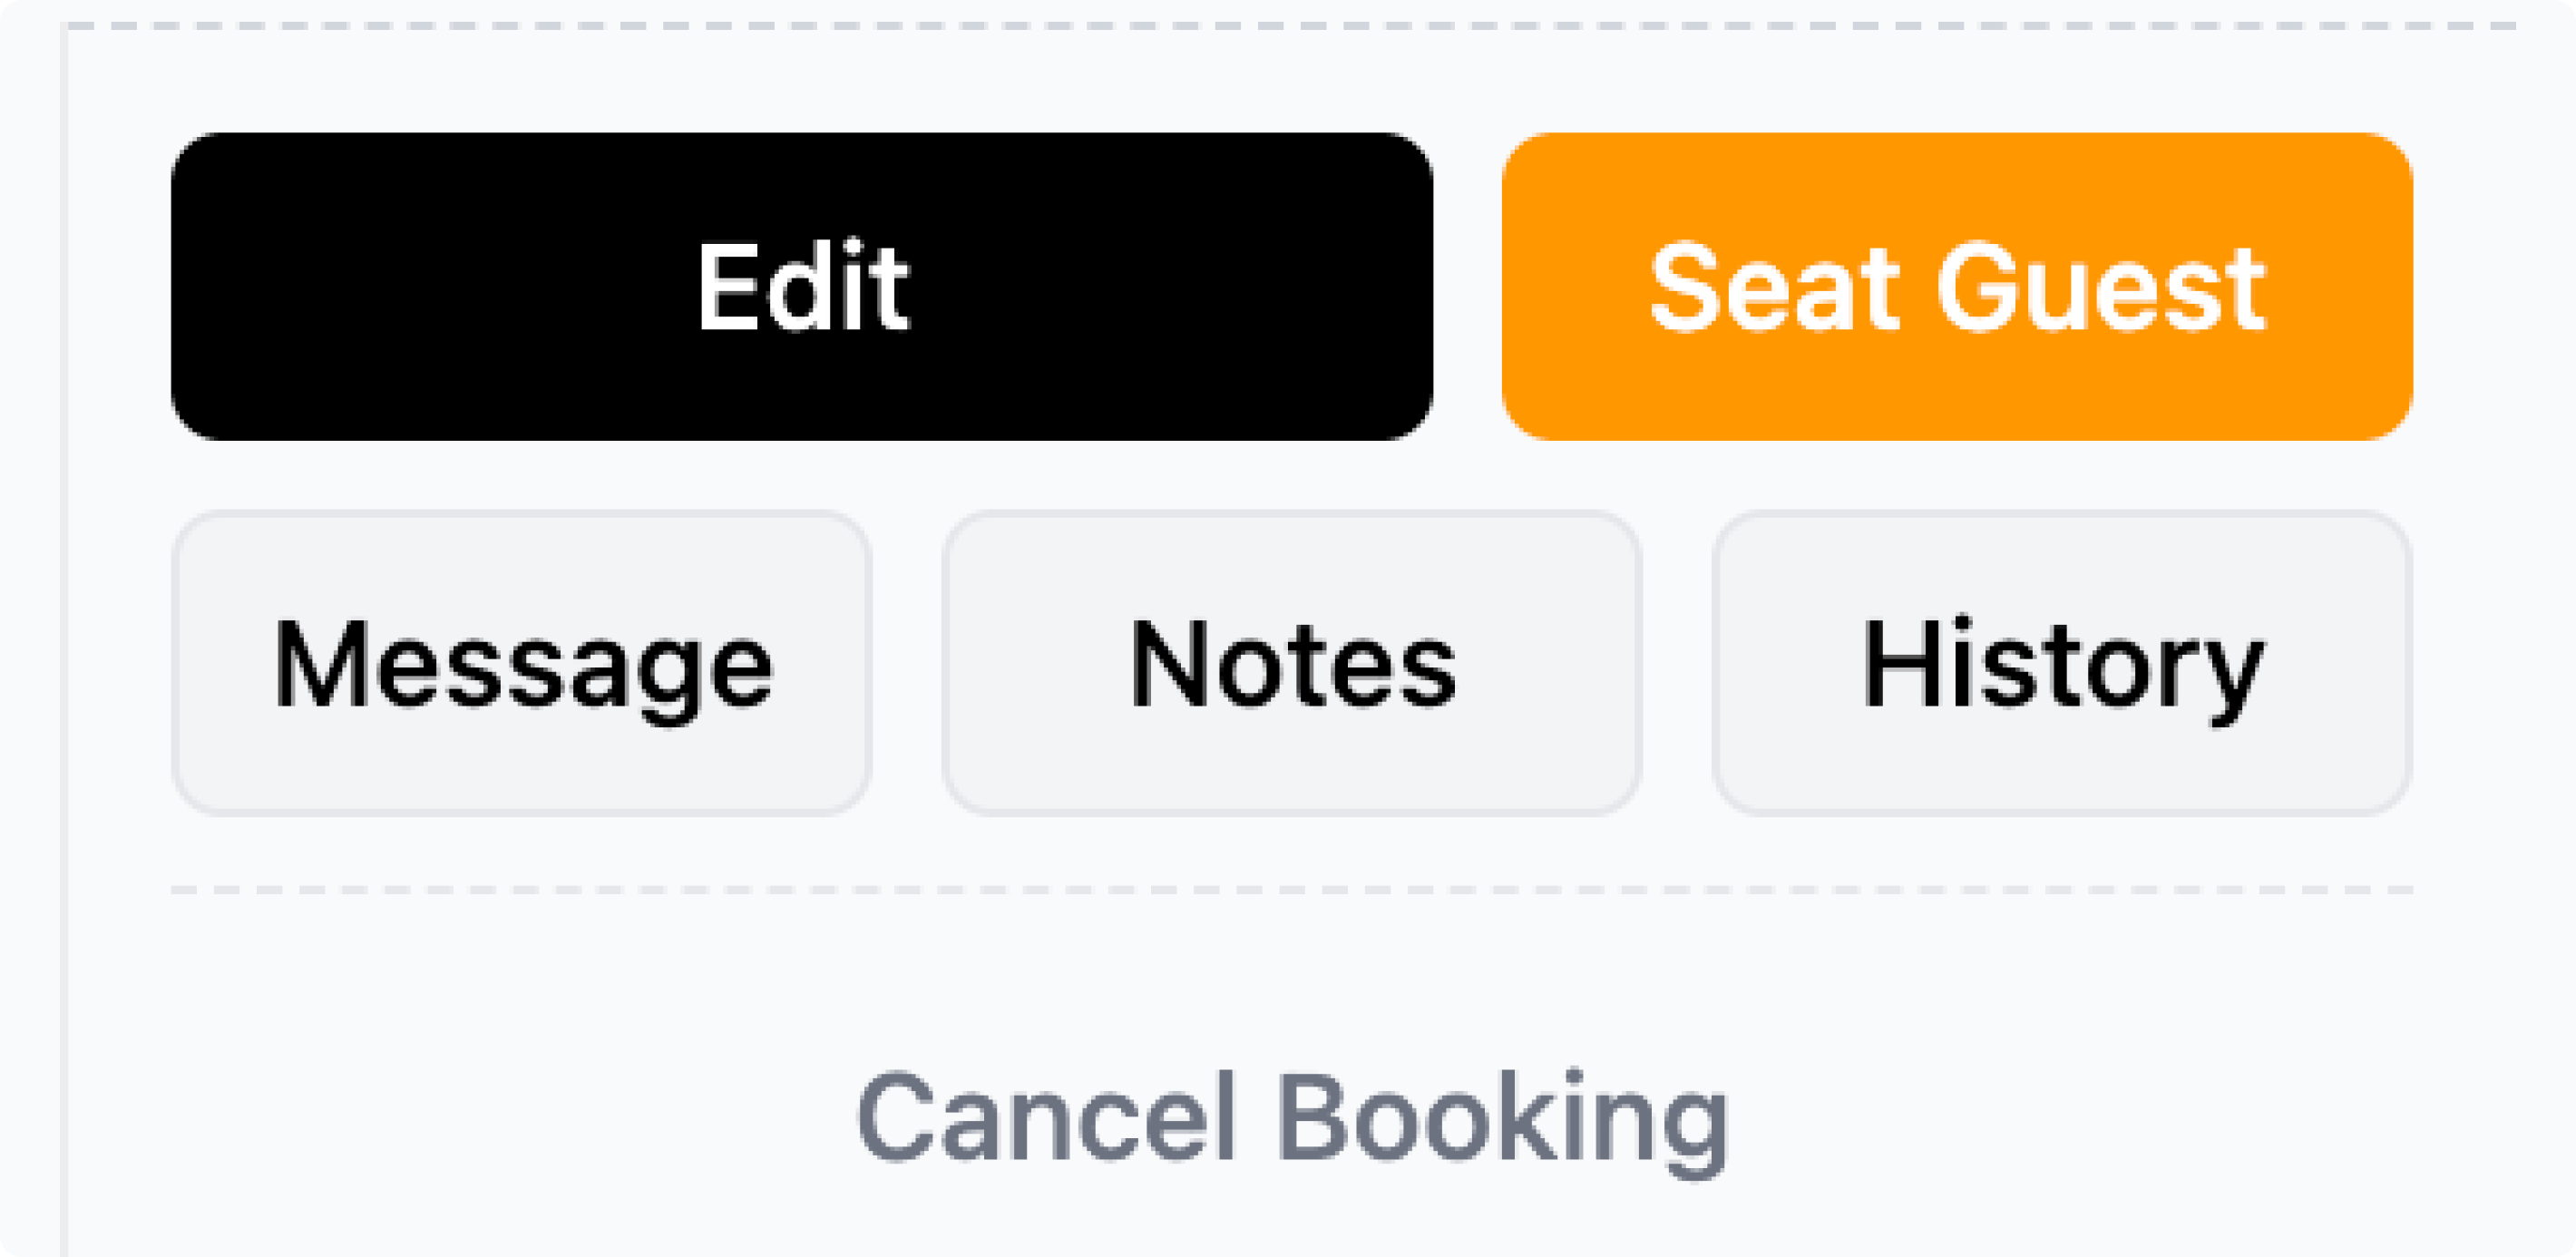Viewport: 2576px width, 1257px height.
Task: Tap the grey History button
Action: [x=2061, y=664]
